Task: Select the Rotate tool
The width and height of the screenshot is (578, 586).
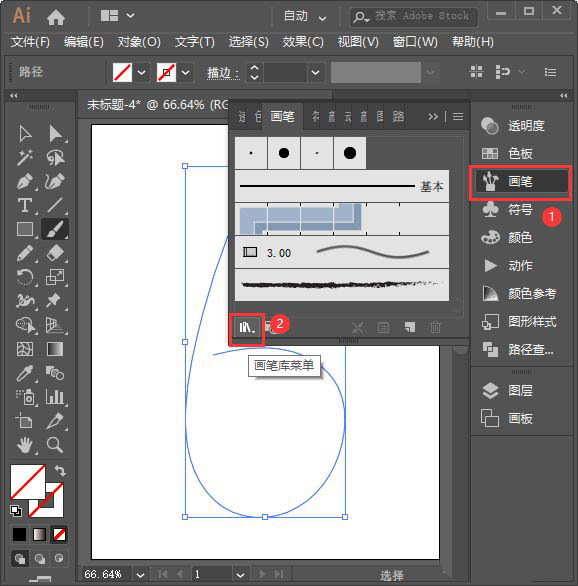Action: (25, 277)
